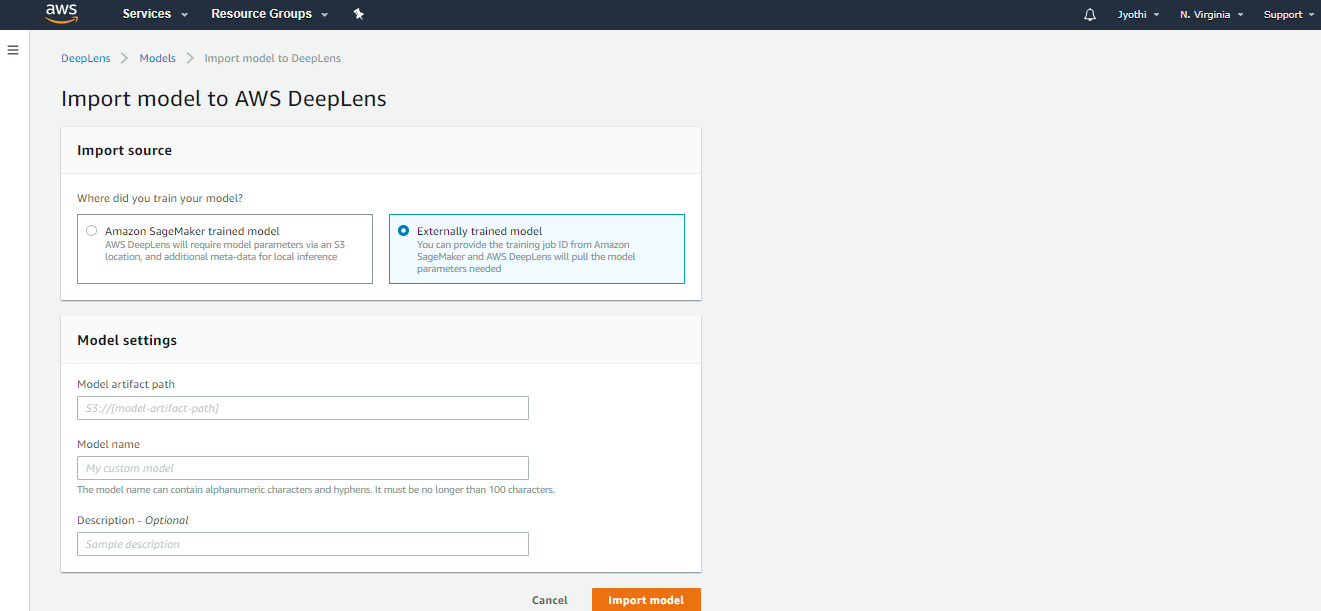Open the N. Virginia region selector

pos(1212,14)
